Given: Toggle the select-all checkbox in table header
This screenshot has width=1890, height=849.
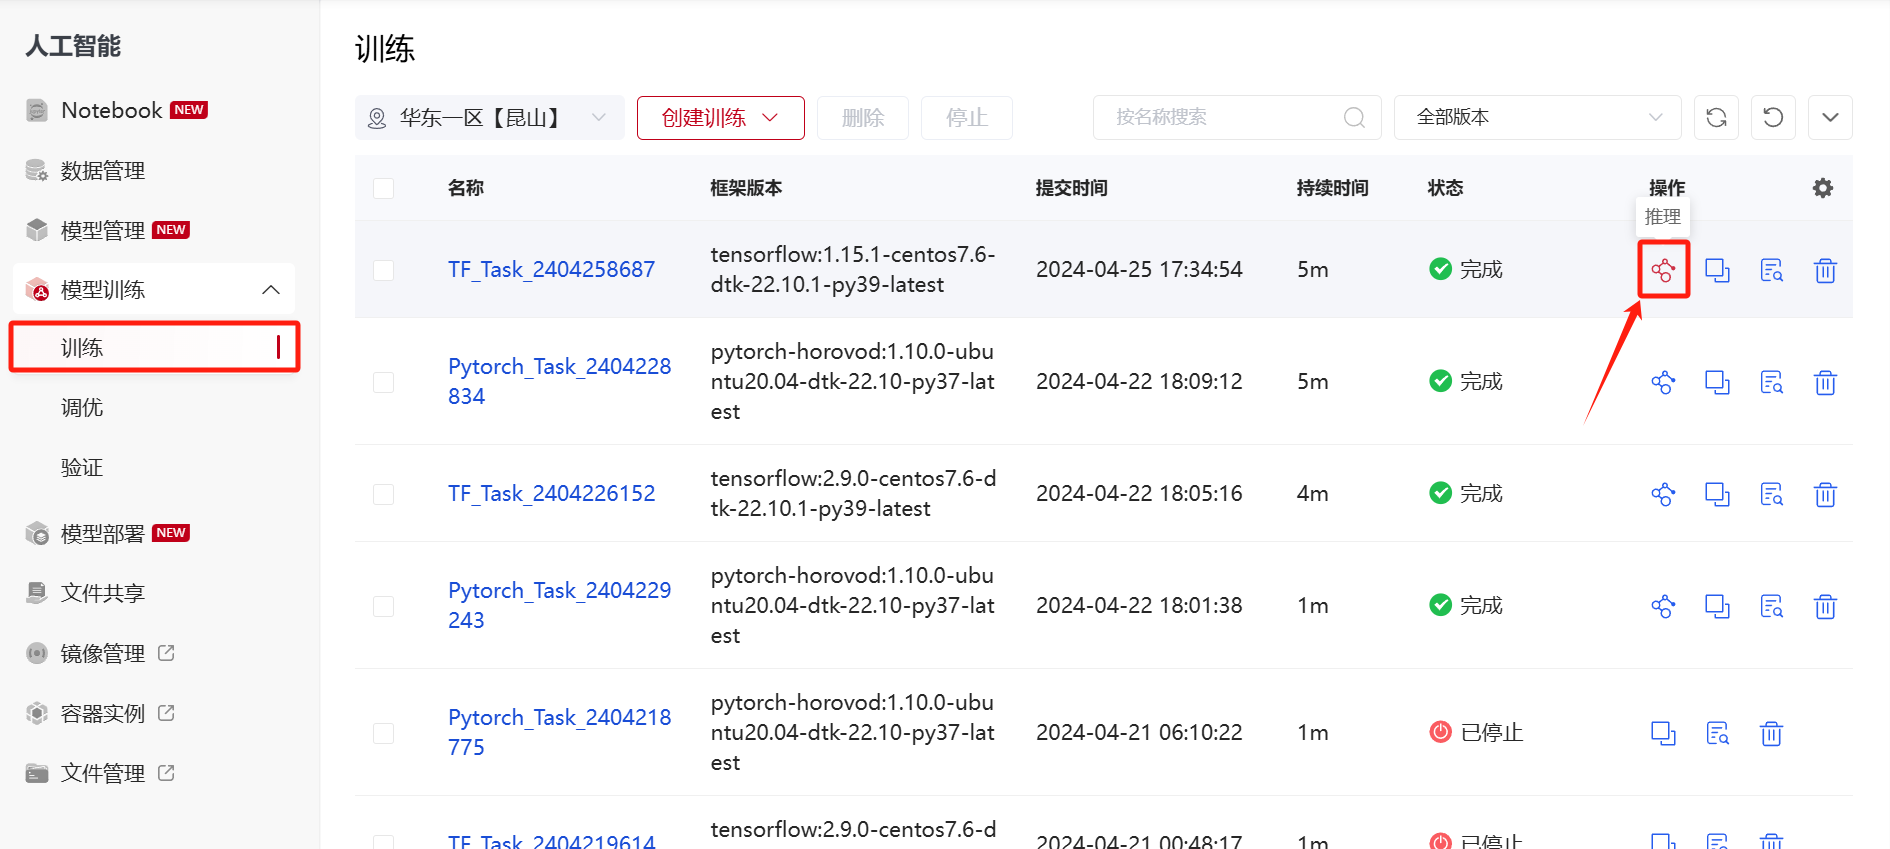Looking at the screenshot, I should click(383, 188).
